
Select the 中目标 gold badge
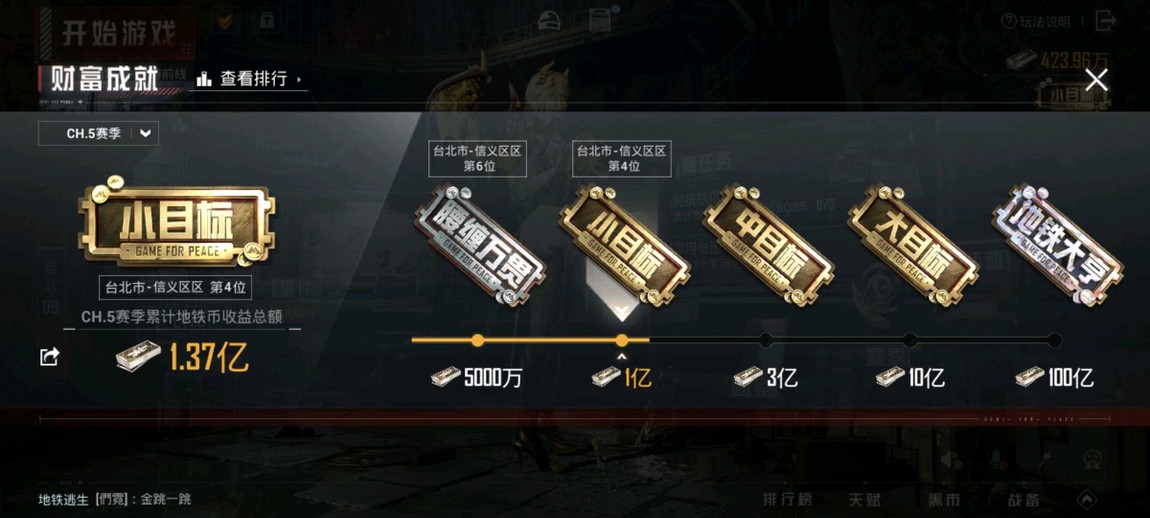769,246
